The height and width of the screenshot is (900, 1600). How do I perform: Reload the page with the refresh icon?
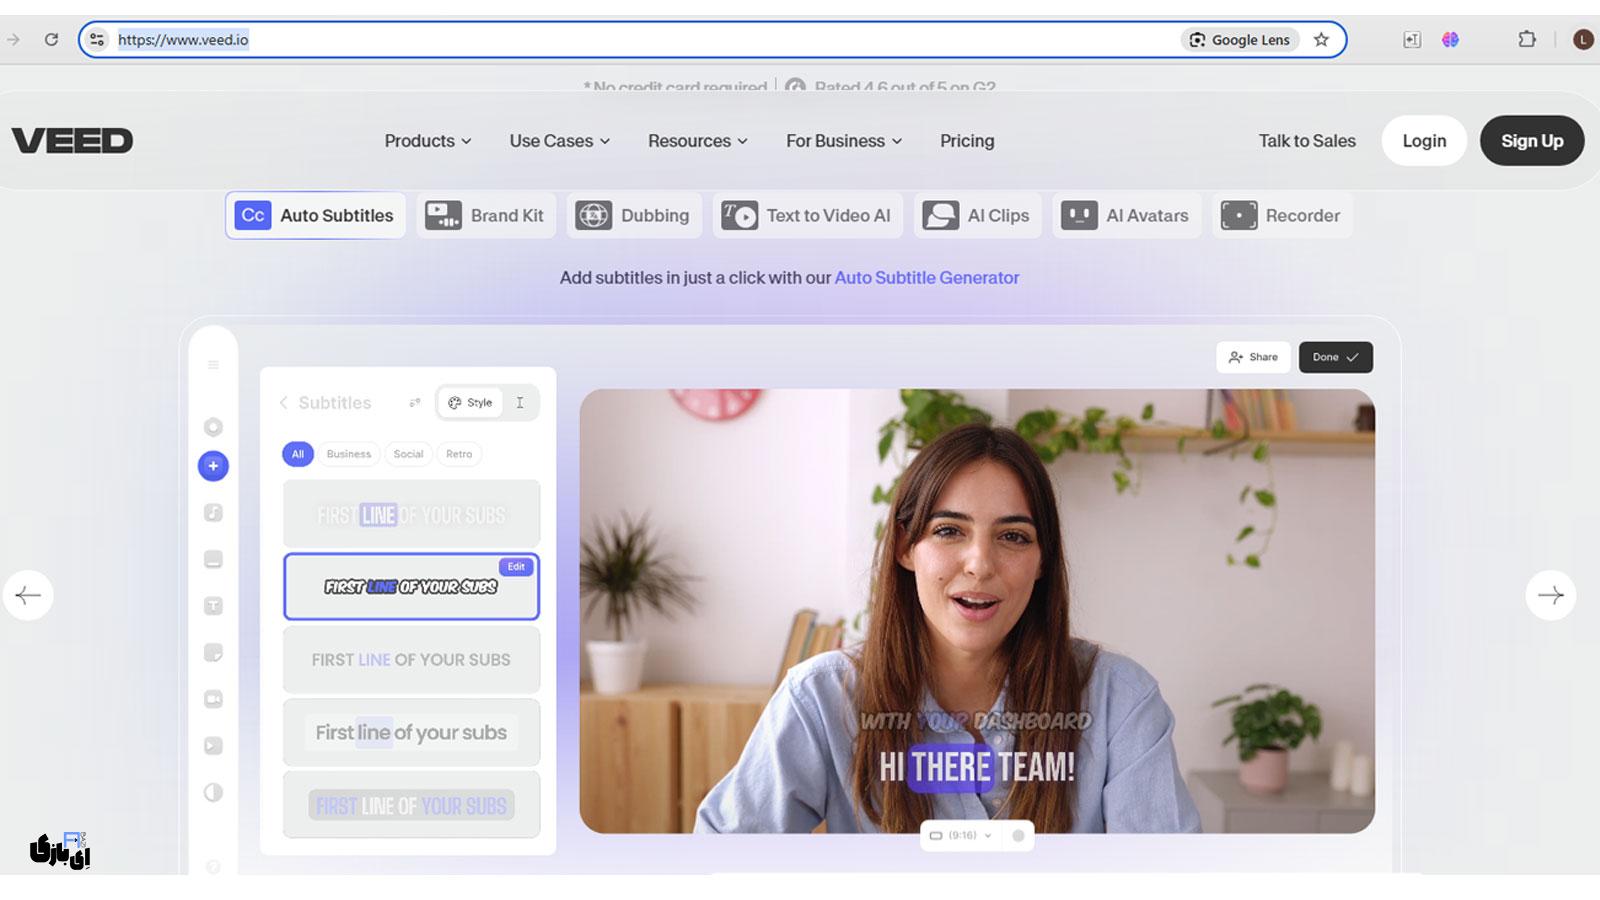51,40
